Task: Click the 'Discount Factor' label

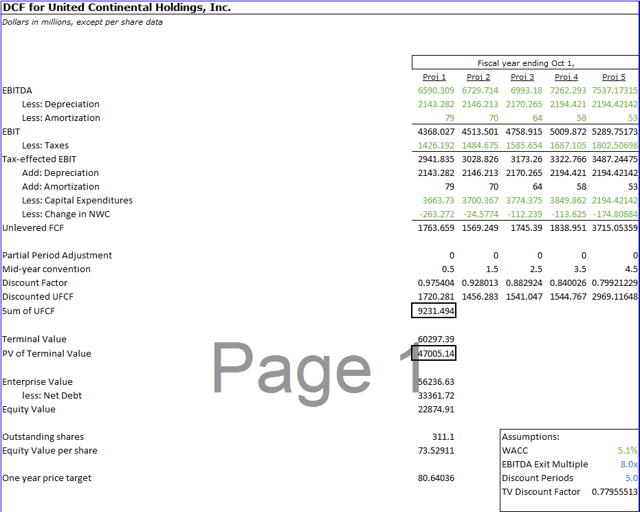Action: [x=35, y=283]
